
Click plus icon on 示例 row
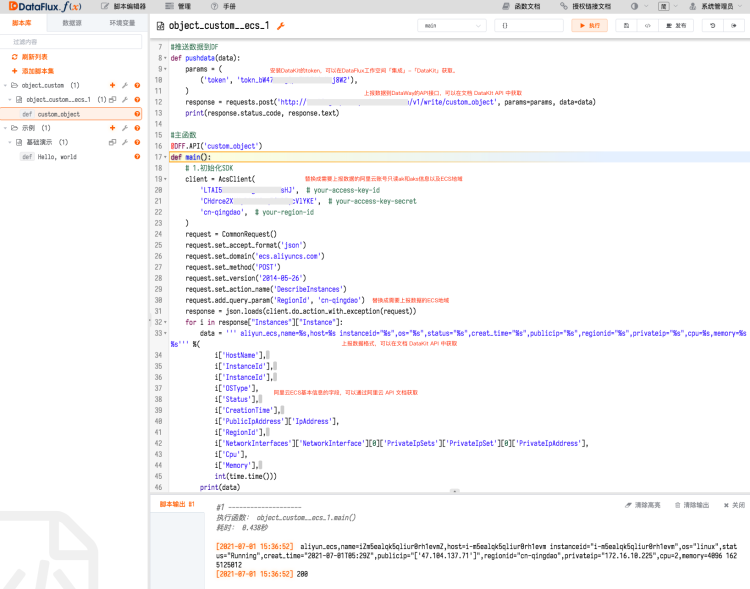coord(112,128)
